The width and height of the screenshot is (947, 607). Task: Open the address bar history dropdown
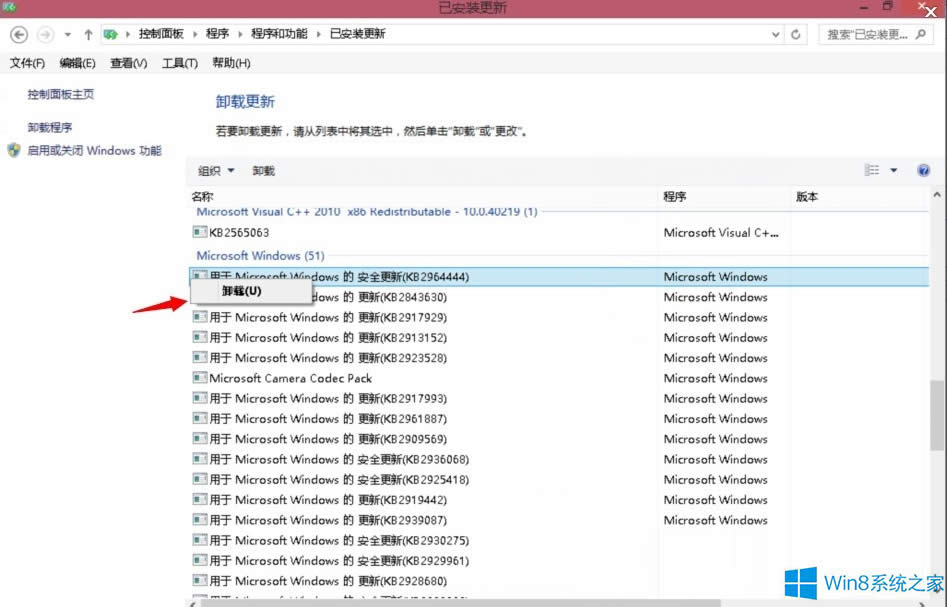pyautogui.click(x=775, y=34)
